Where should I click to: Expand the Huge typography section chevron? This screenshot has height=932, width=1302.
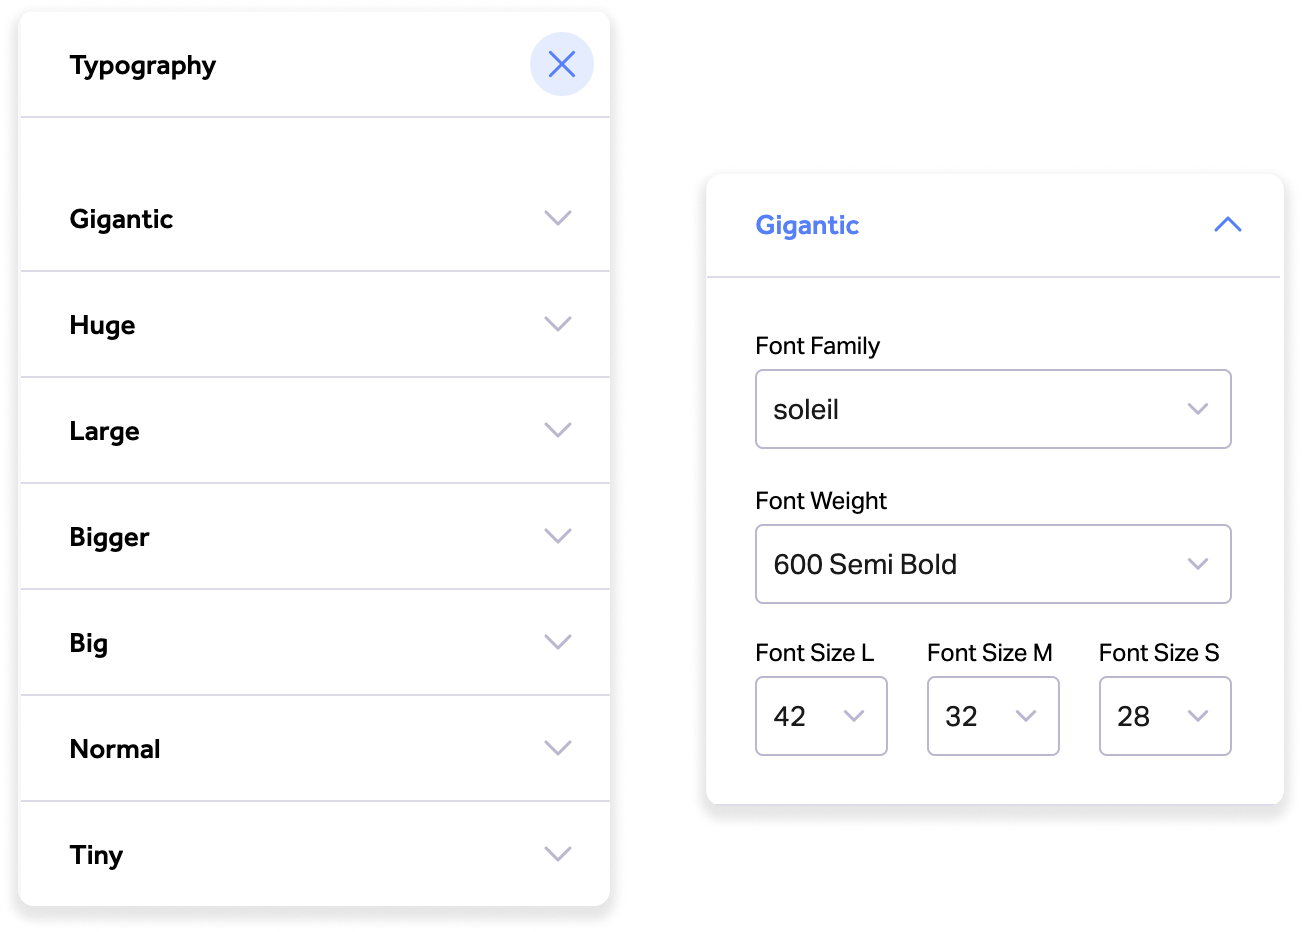pyautogui.click(x=557, y=324)
